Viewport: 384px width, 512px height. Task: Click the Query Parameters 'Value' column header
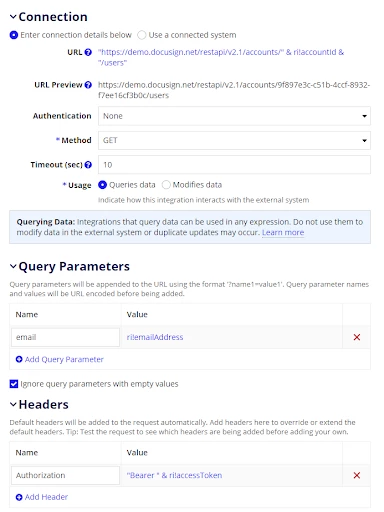tap(137, 315)
